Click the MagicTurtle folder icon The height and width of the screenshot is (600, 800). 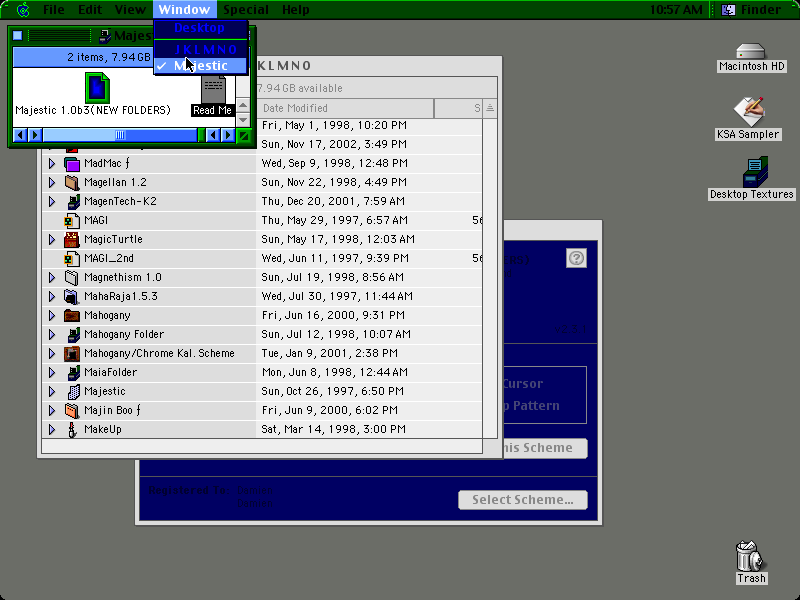pos(72,239)
